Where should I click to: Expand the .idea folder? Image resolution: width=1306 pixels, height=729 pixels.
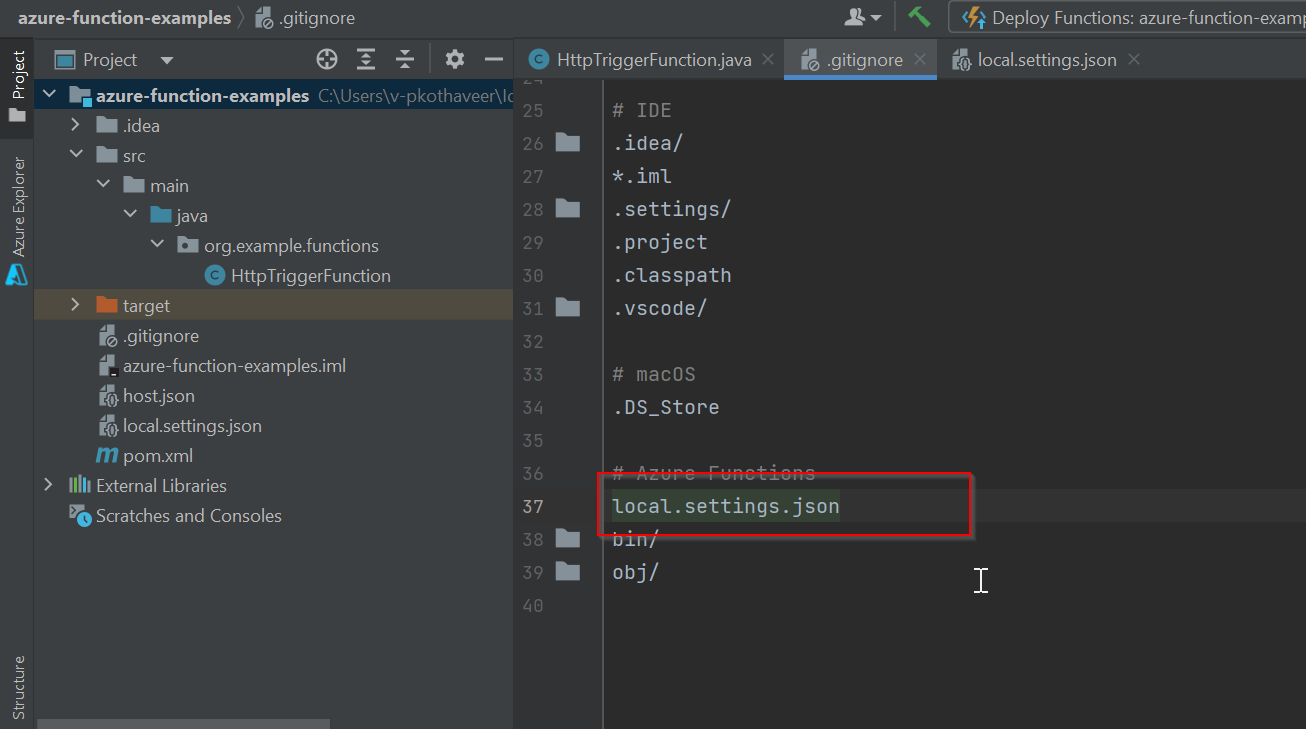click(76, 126)
